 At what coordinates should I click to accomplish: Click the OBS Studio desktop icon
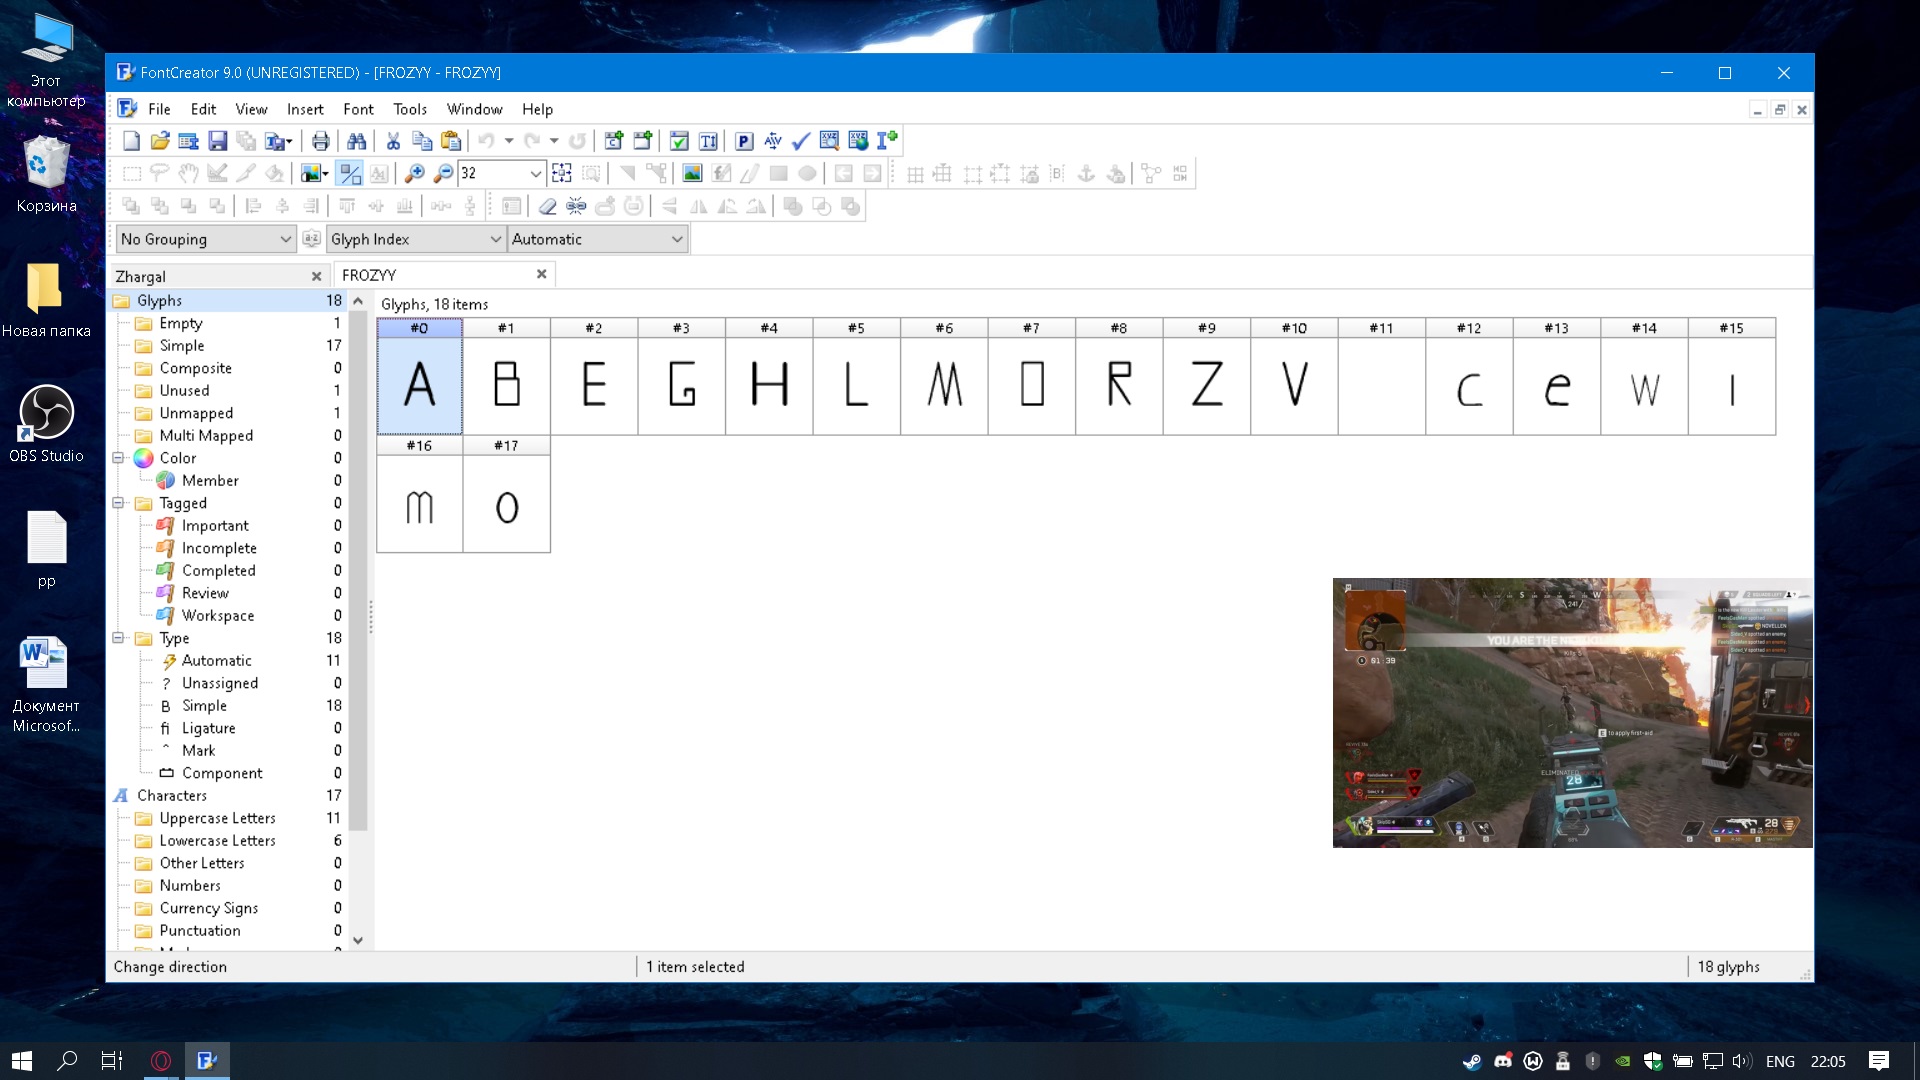click(x=46, y=423)
